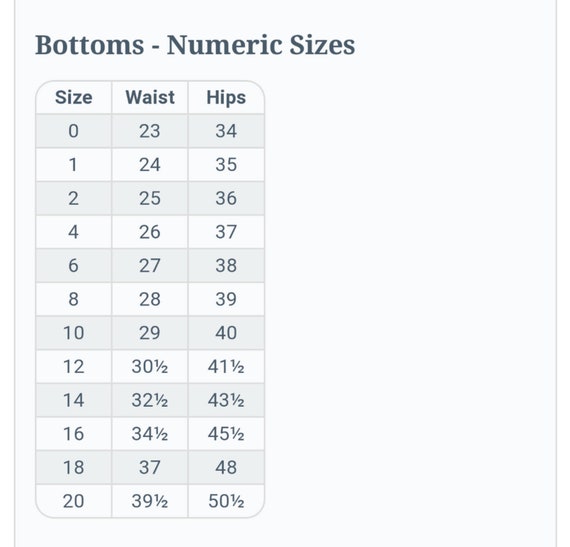Image resolution: width=570 pixels, height=547 pixels.
Task: Click waist value 28 in size 8 row
Action: click(150, 299)
